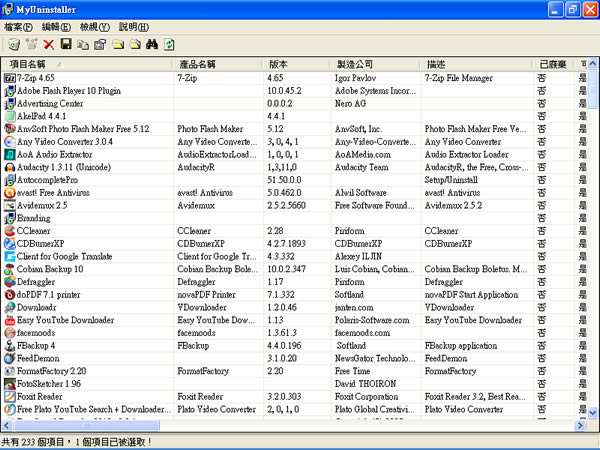Click the CCleaner entry icon

(10, 231)
